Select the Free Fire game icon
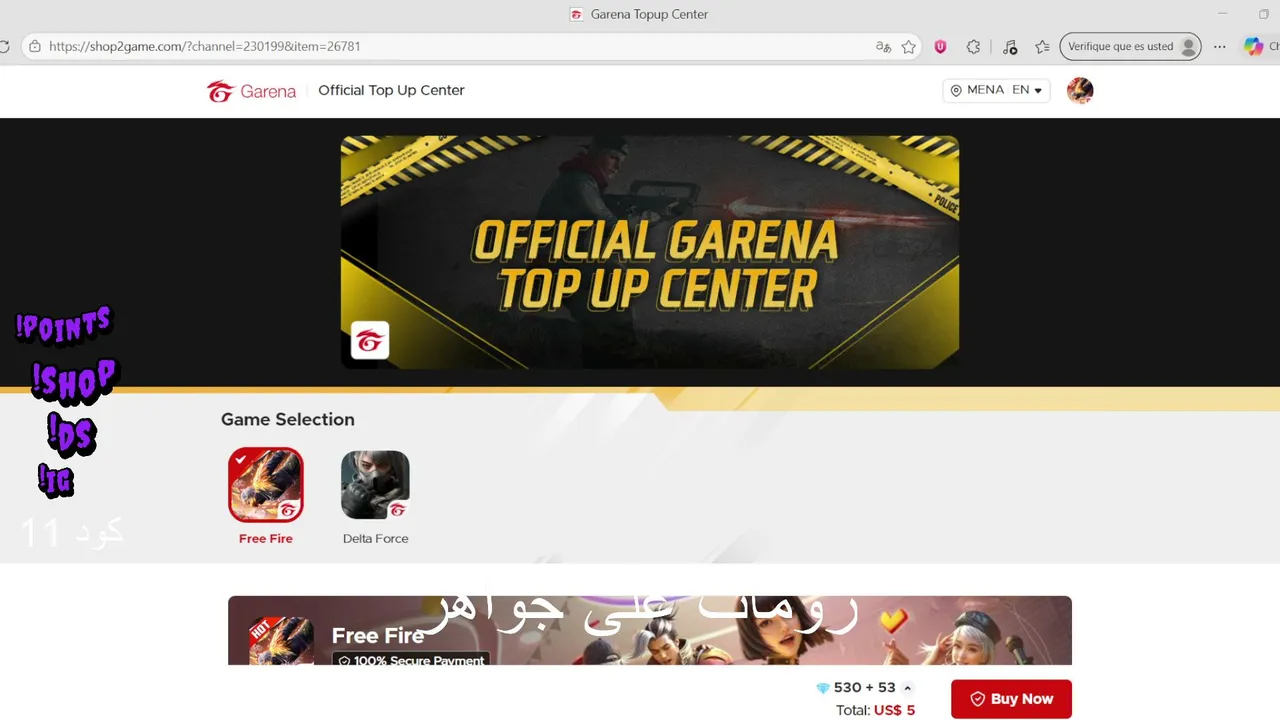 click(x=265, y=485)
